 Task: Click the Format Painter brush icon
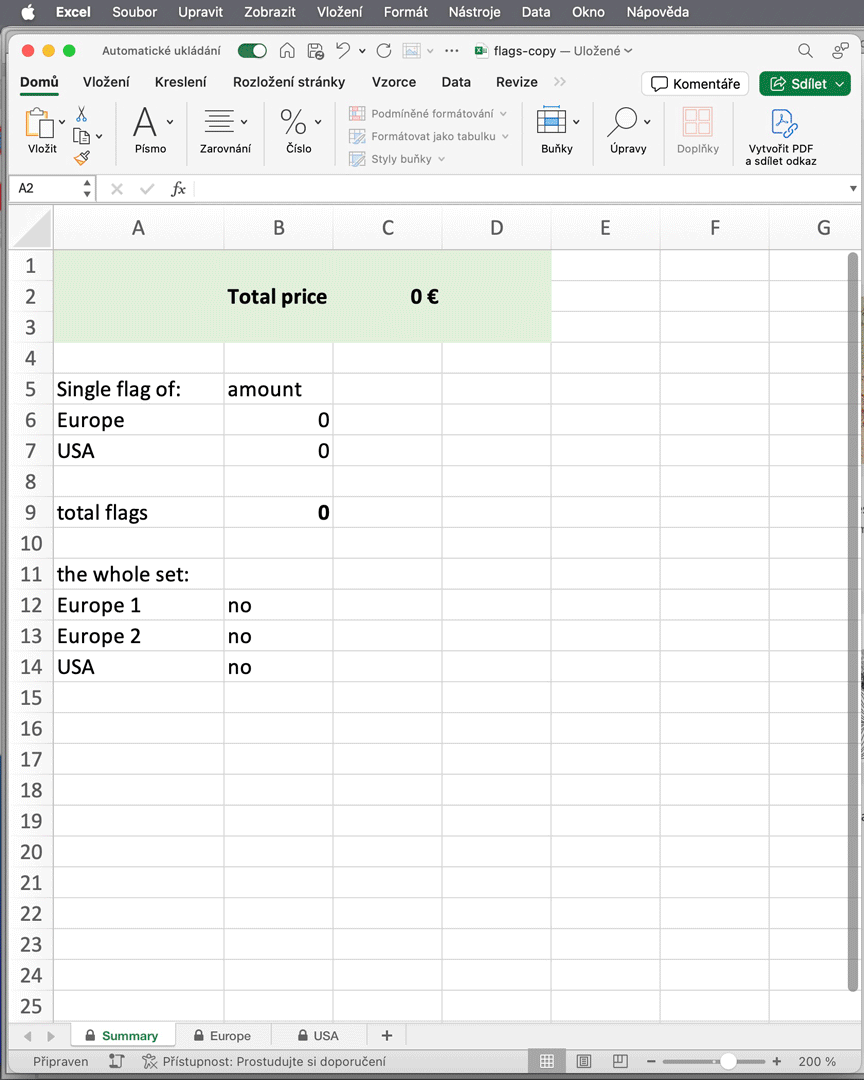(x=81, y=157)
